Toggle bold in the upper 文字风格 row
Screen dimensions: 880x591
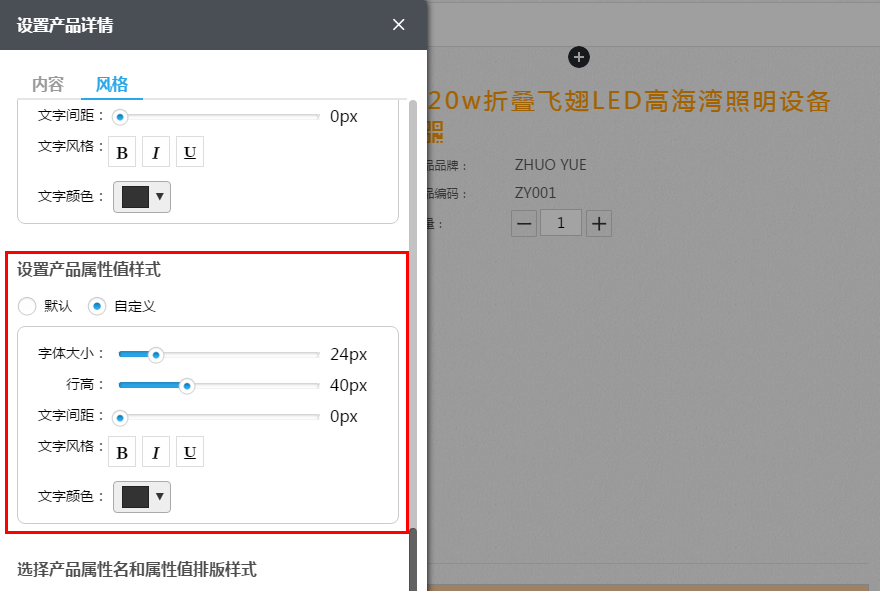point(122,151)
